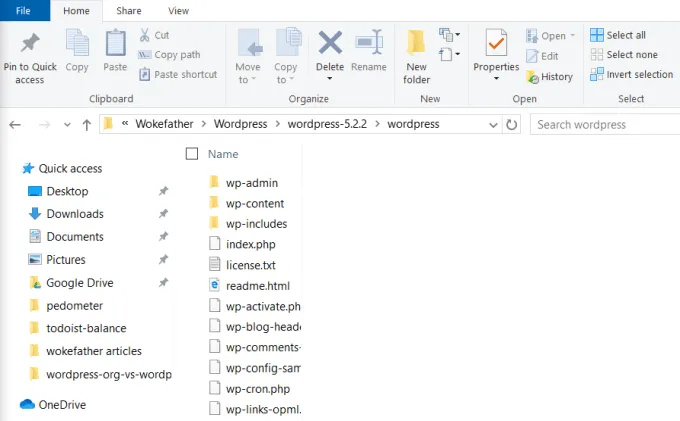Expand the Quick access tree node
This screenshot has height=421, width=680.
10,169
